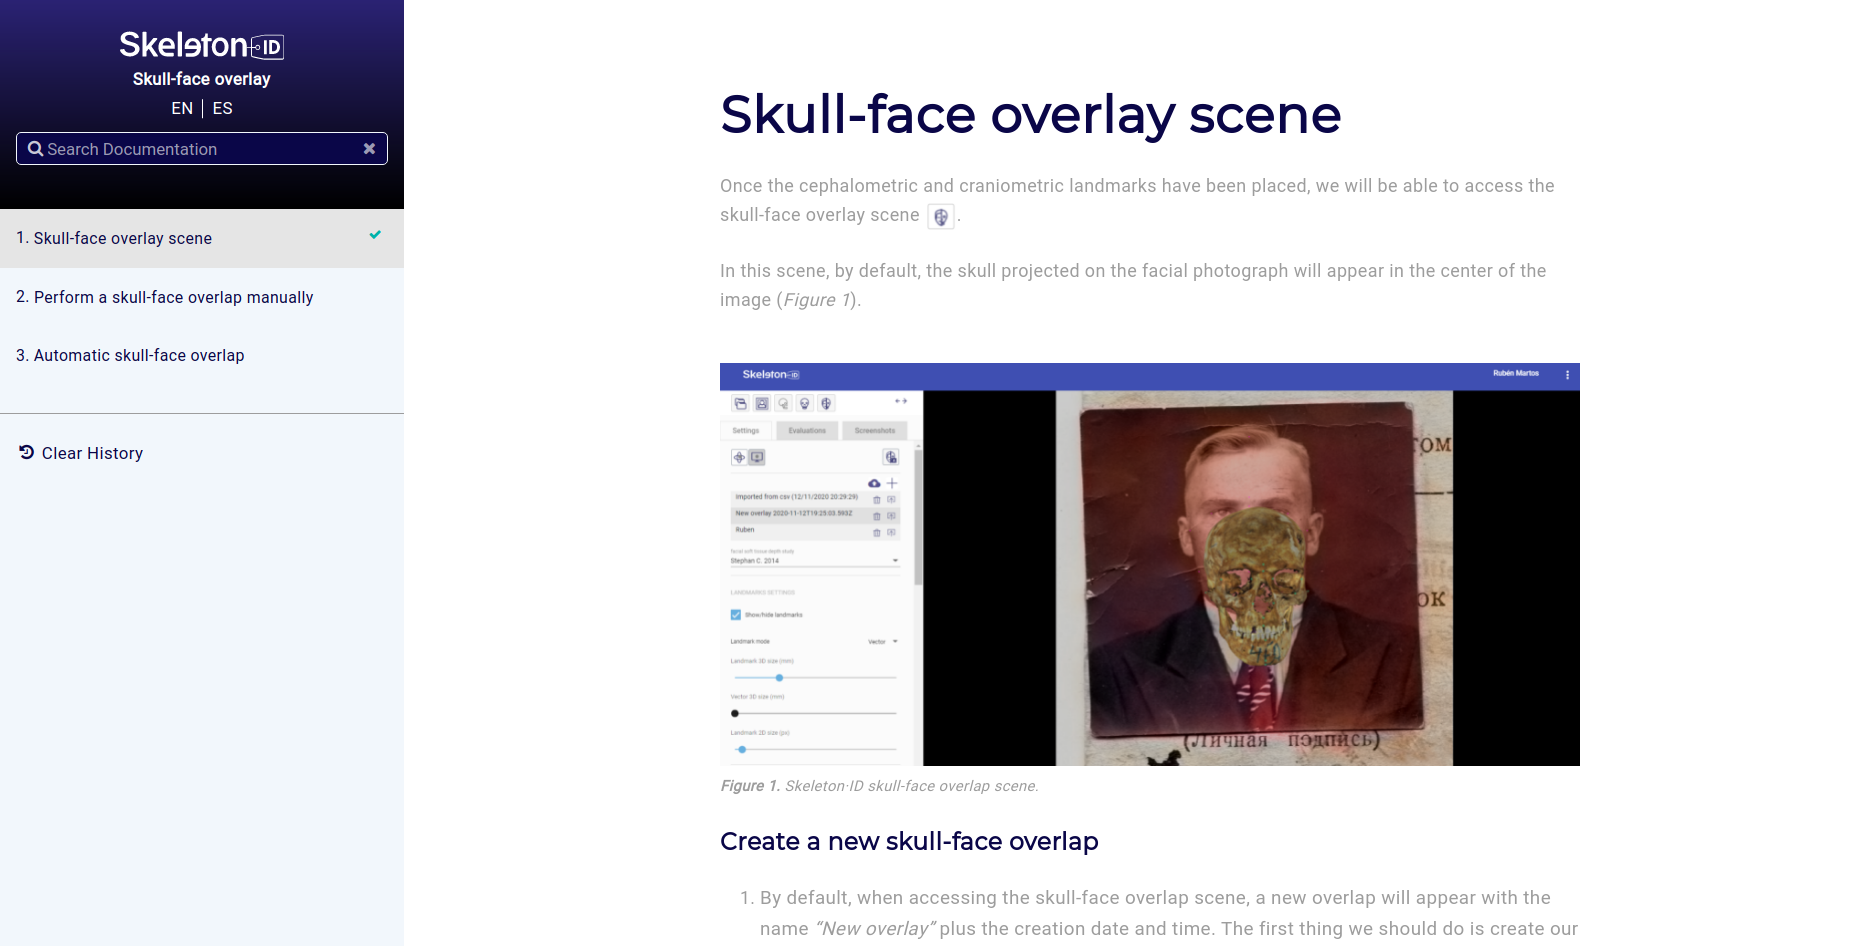Open the skull model tool icon
This screenshot has width=1855, height=946.
click(805, 403)
